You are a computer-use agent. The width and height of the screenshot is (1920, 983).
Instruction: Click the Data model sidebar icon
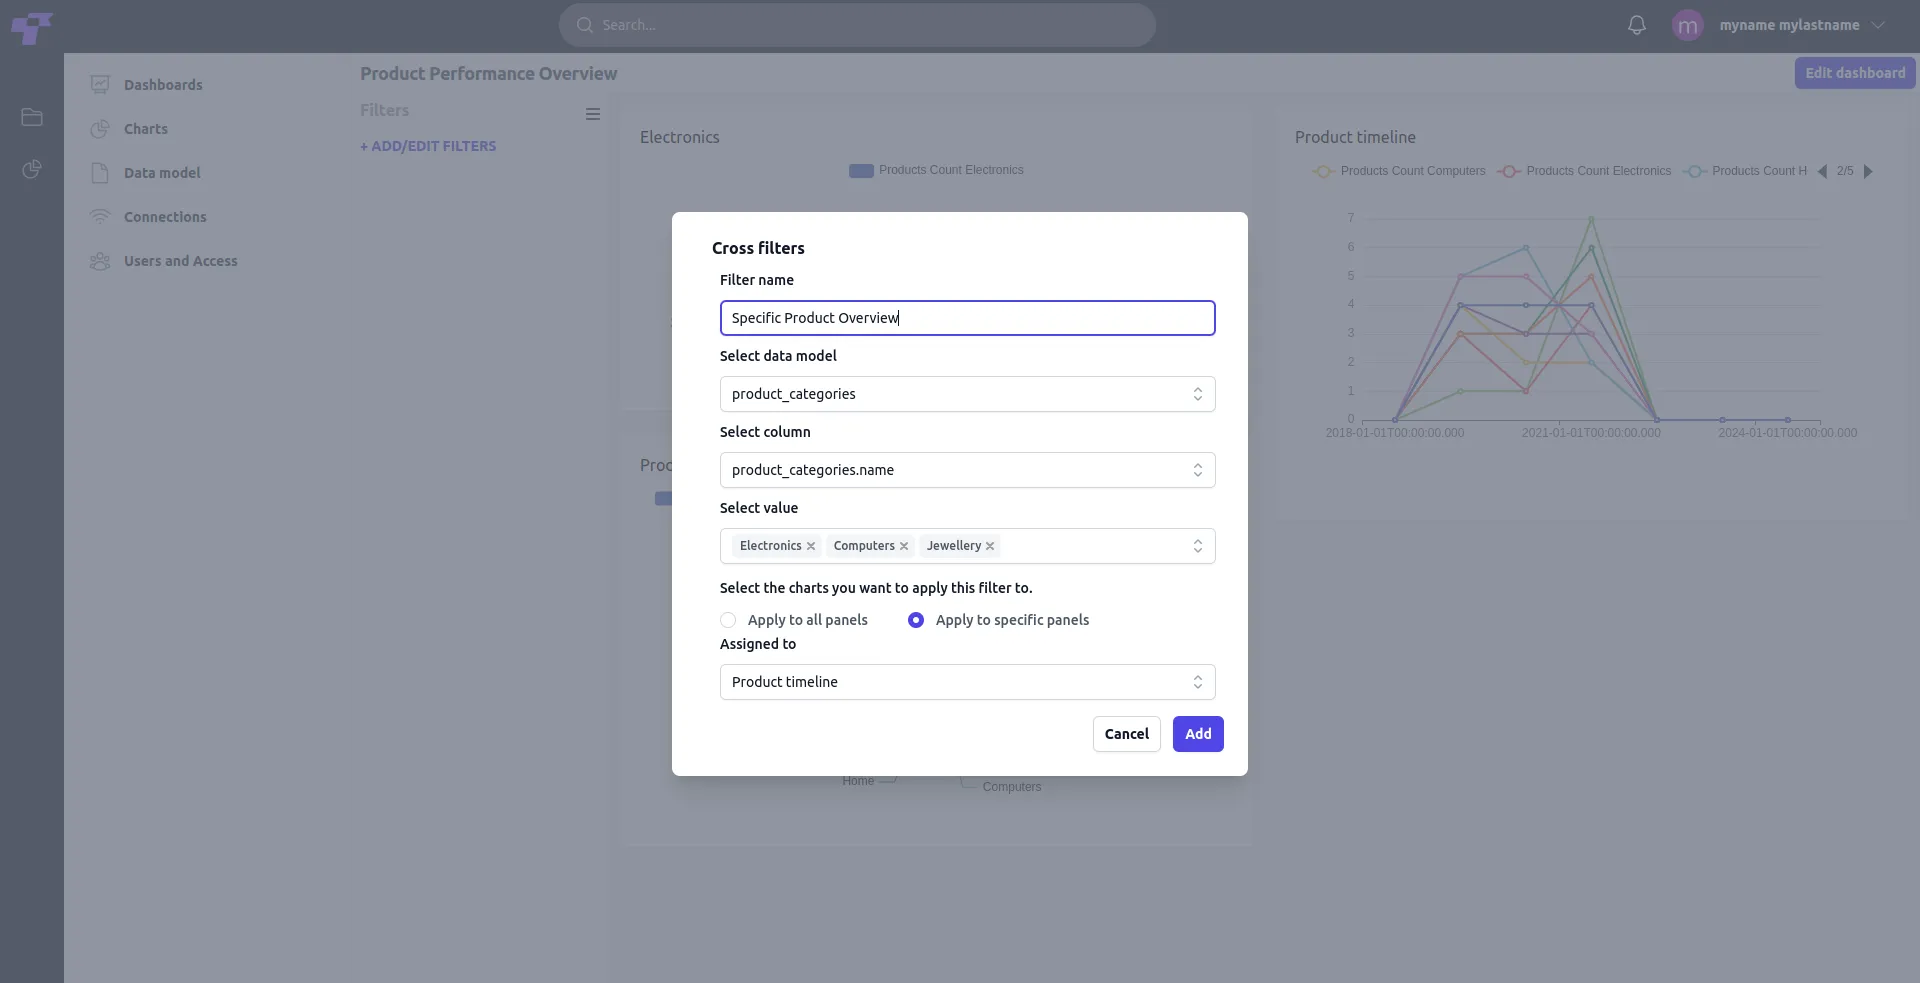pyautogui.click(x=100, y=173)
